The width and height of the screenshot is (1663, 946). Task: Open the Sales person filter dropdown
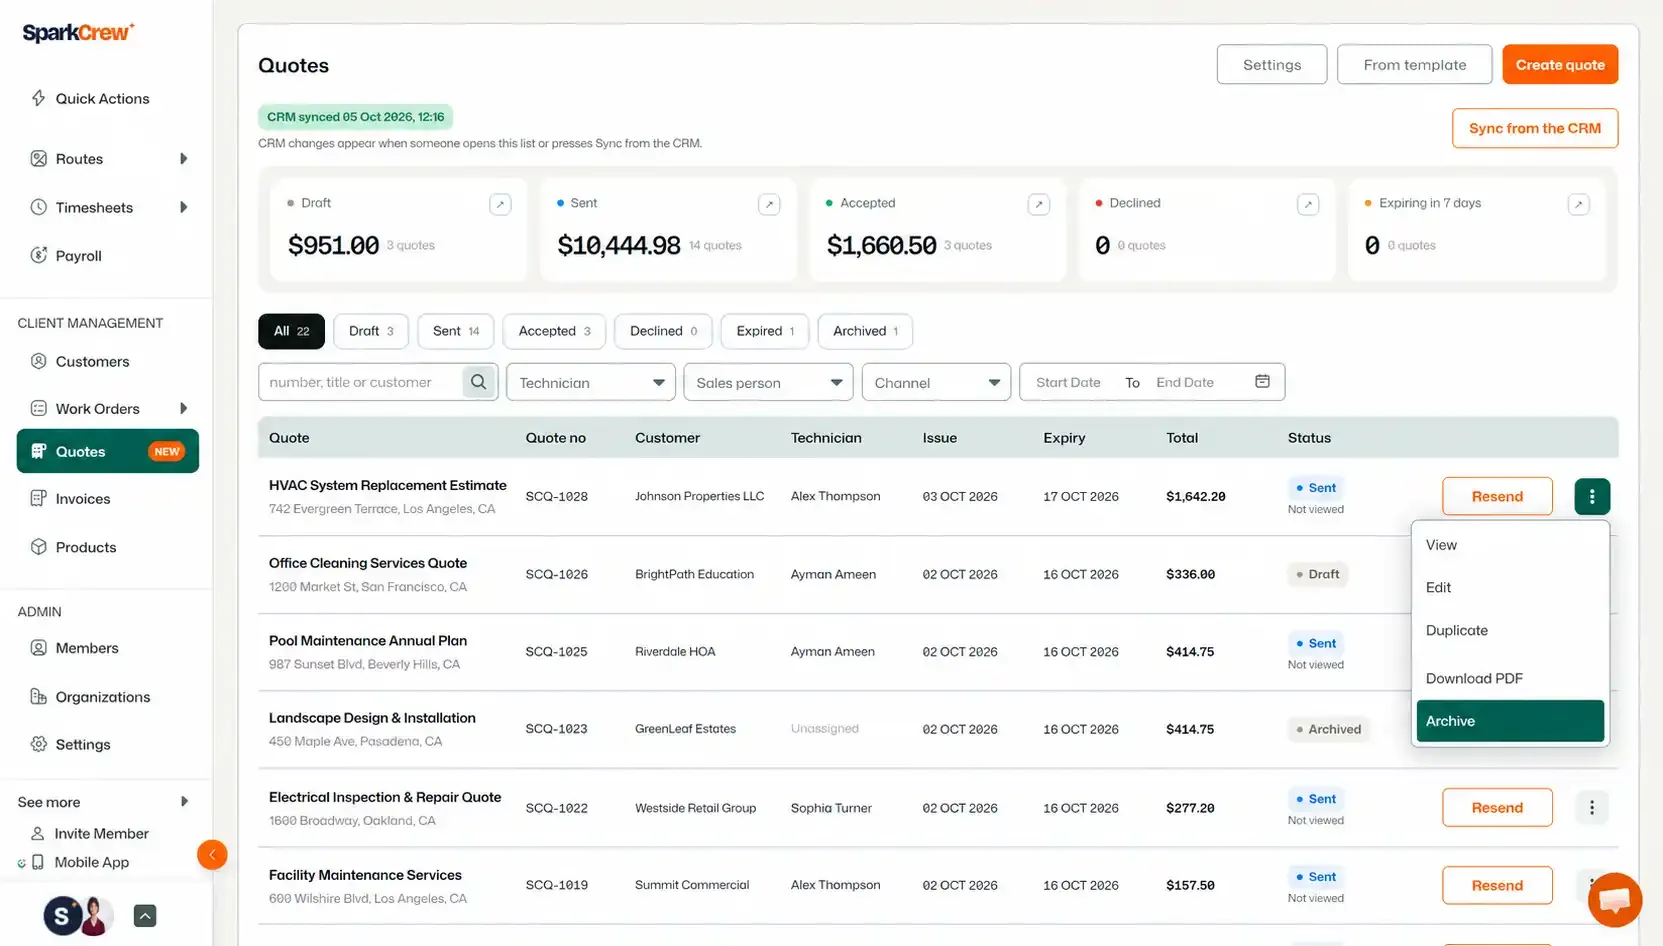click(768, 382)
